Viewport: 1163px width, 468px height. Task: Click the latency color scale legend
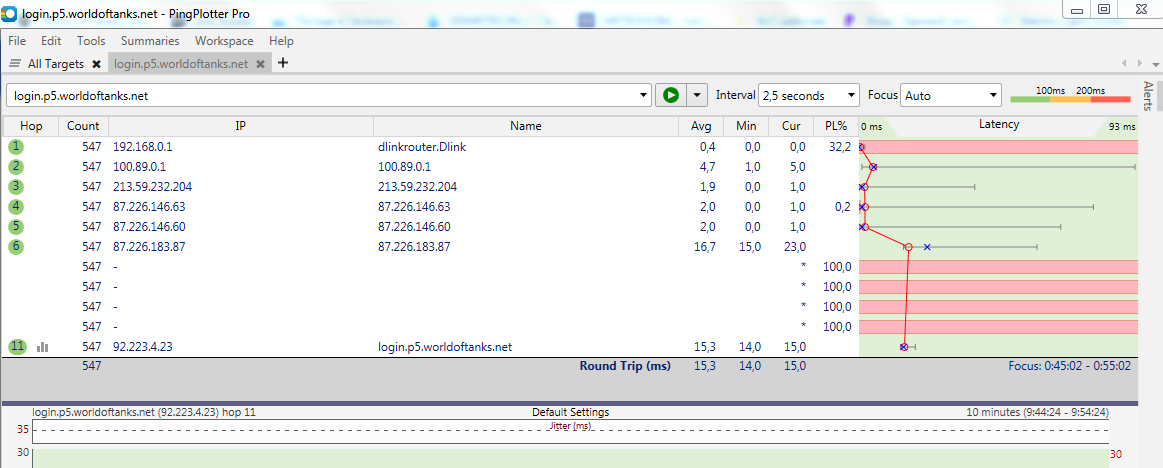click(1070, 95)
